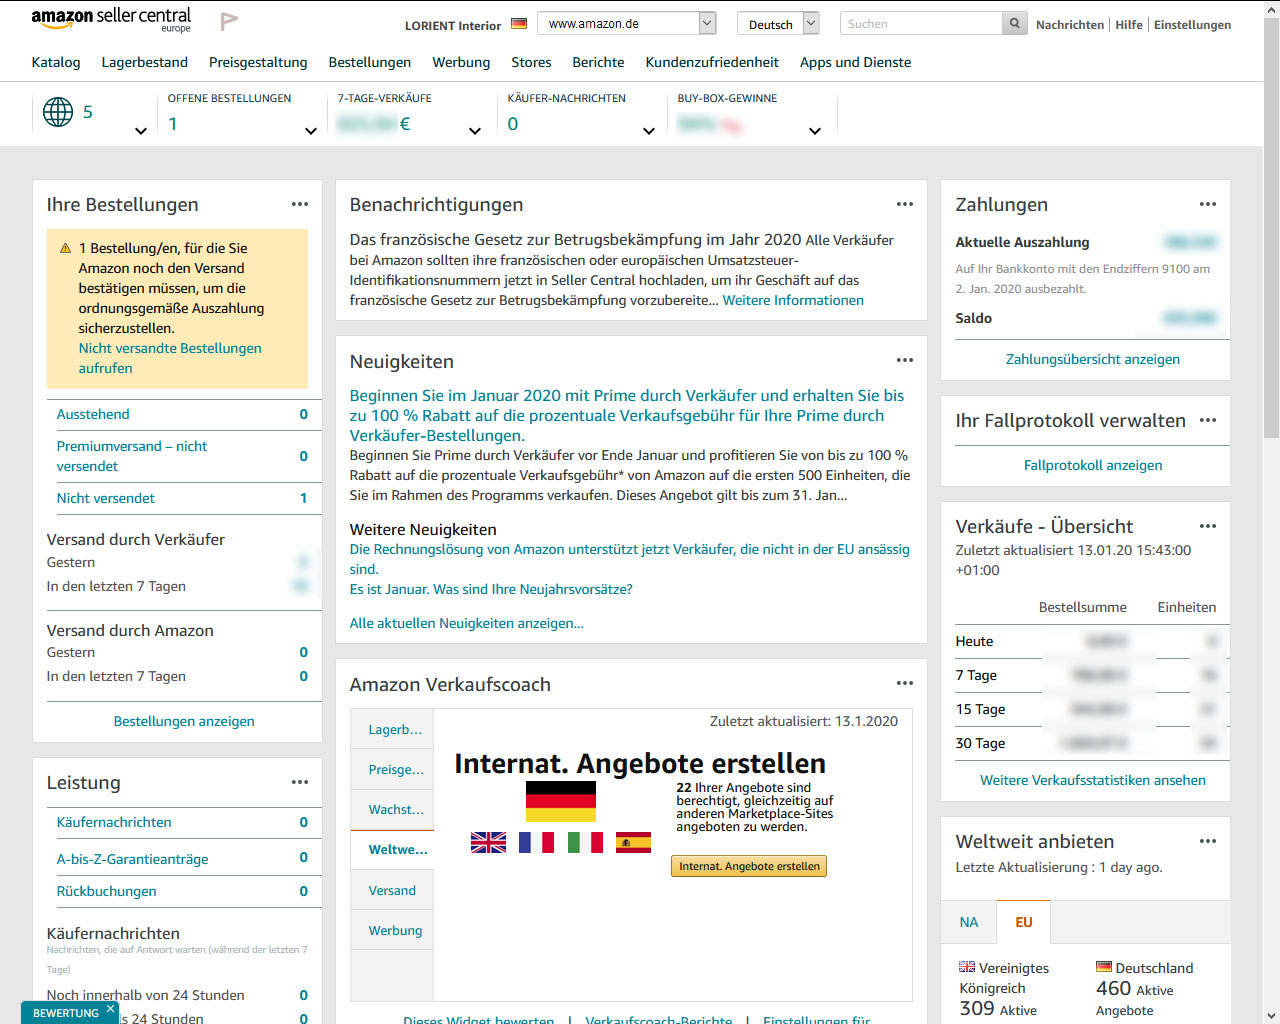
Task: Open Benachrichtigungen widget options menu
Action: pos(905,204)
